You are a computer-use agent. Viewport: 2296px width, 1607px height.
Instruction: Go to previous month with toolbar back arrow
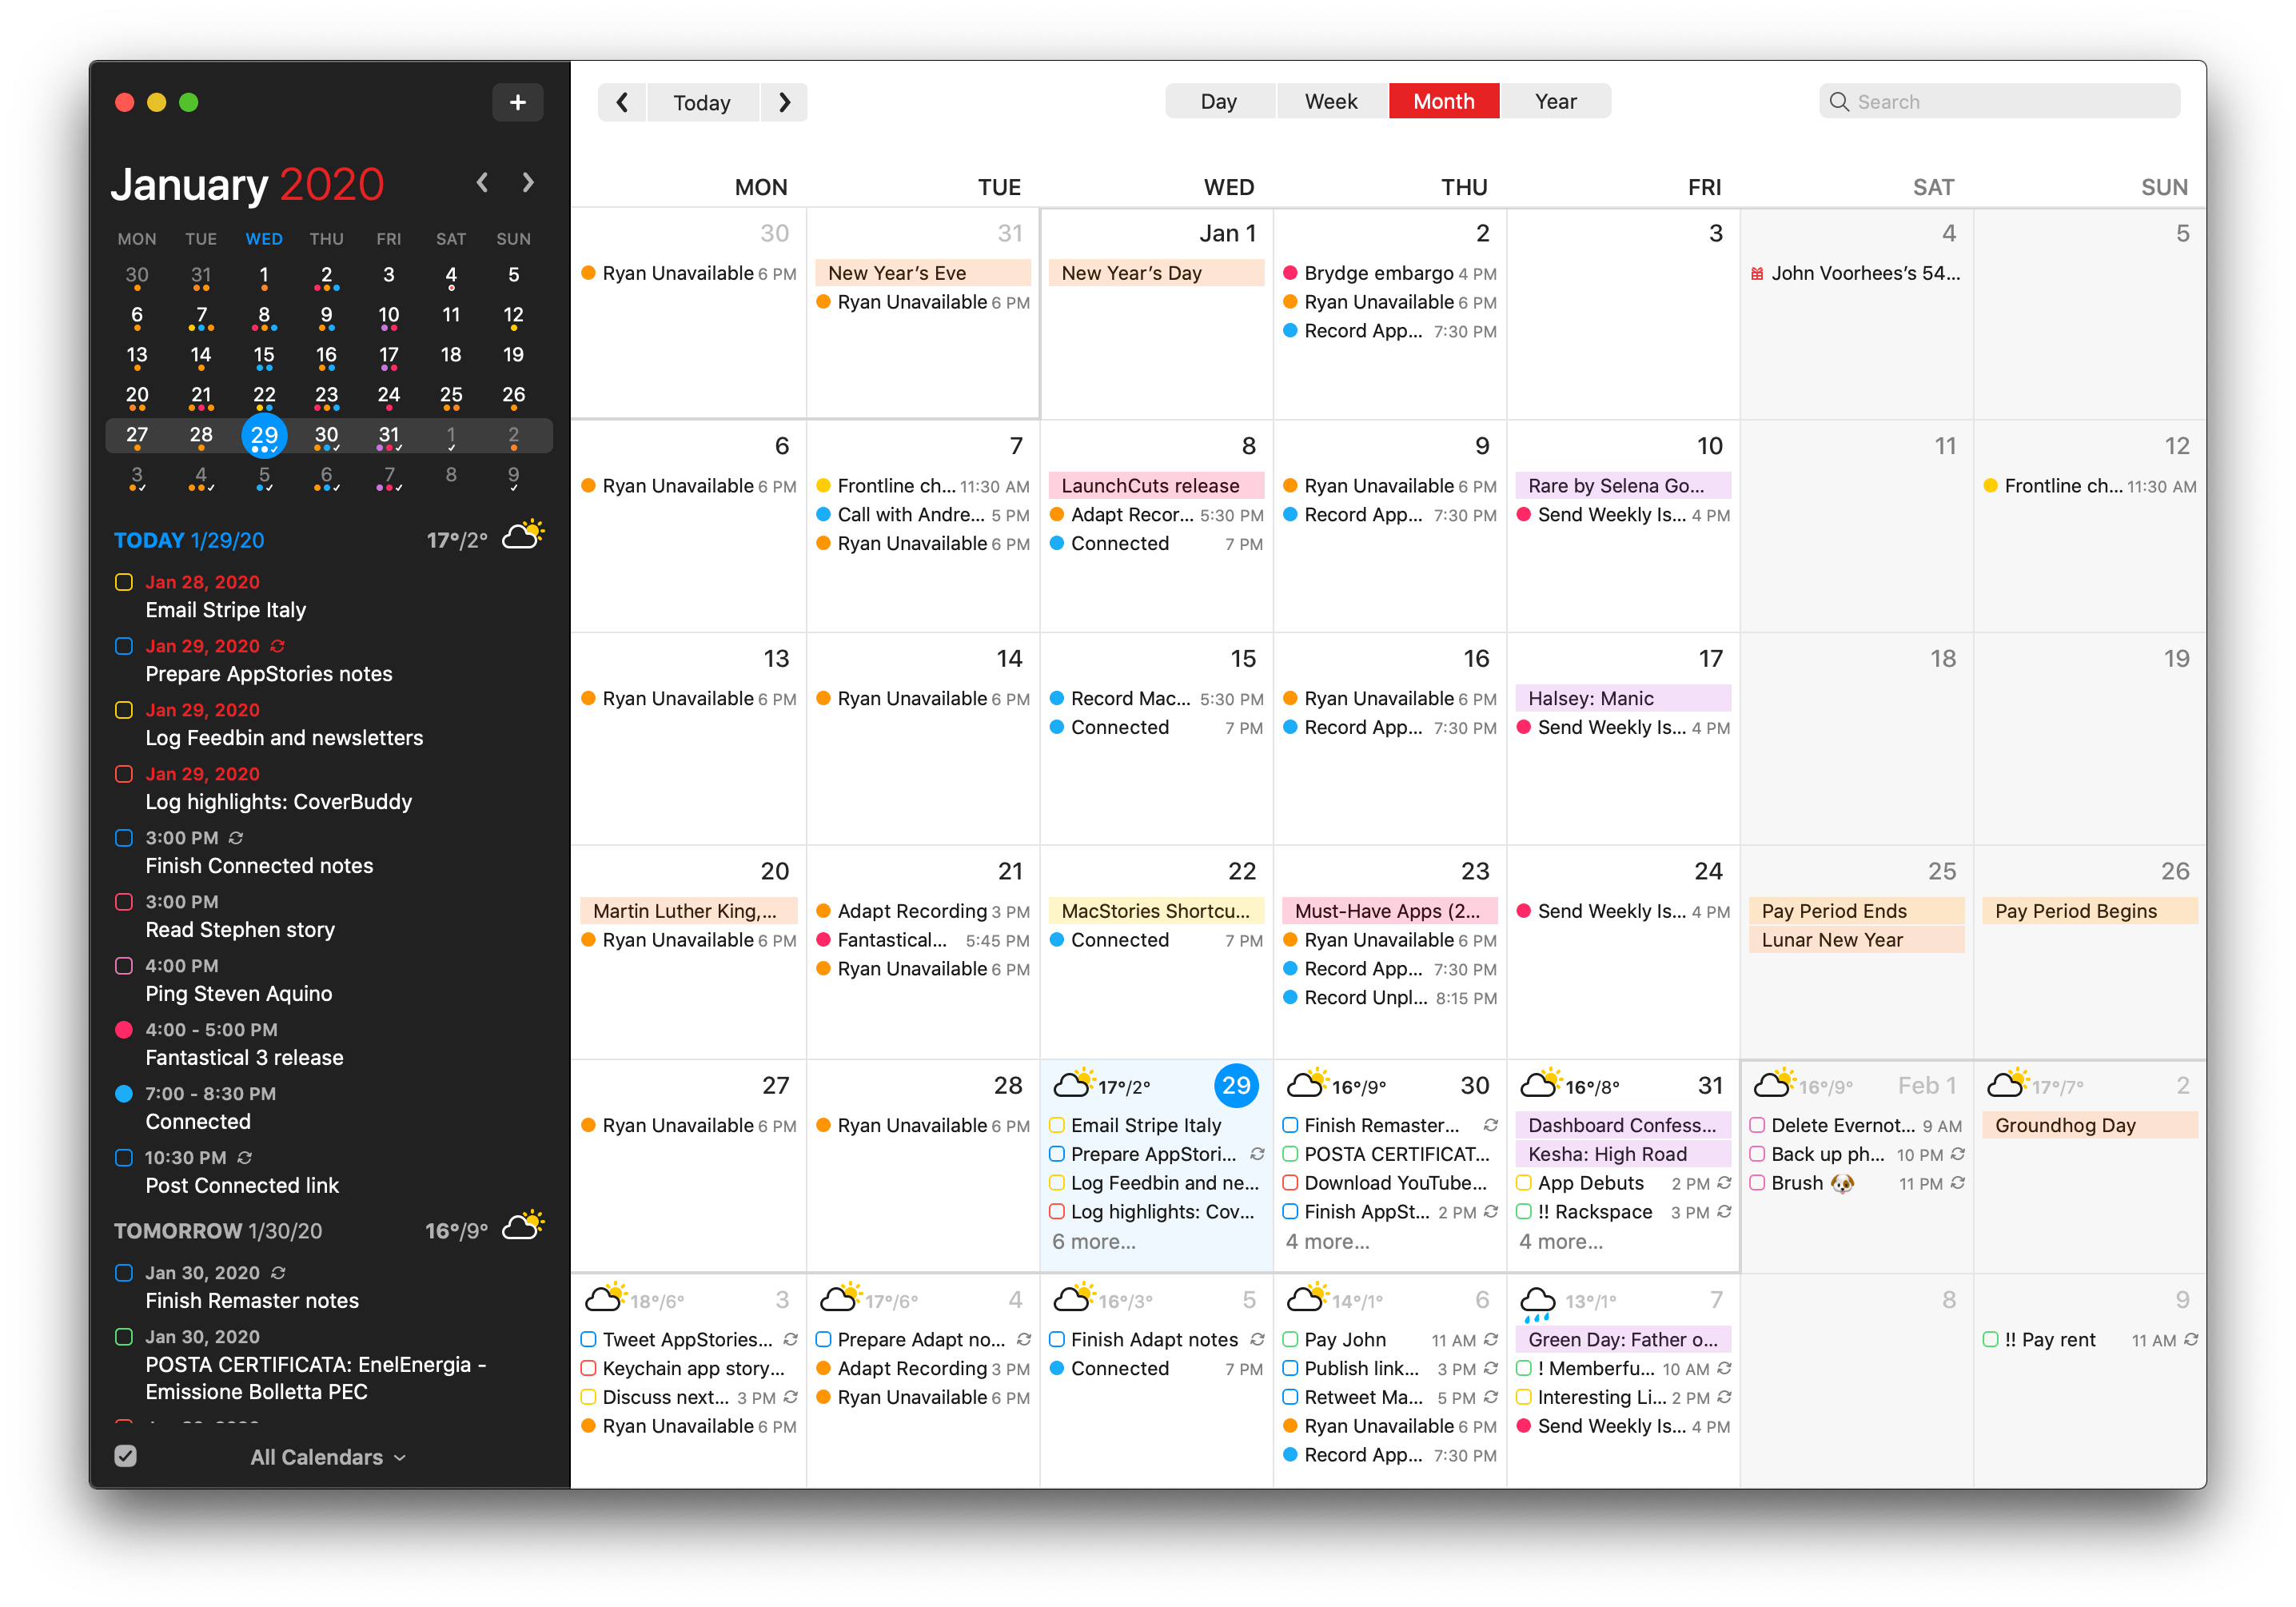click(622, 102)
